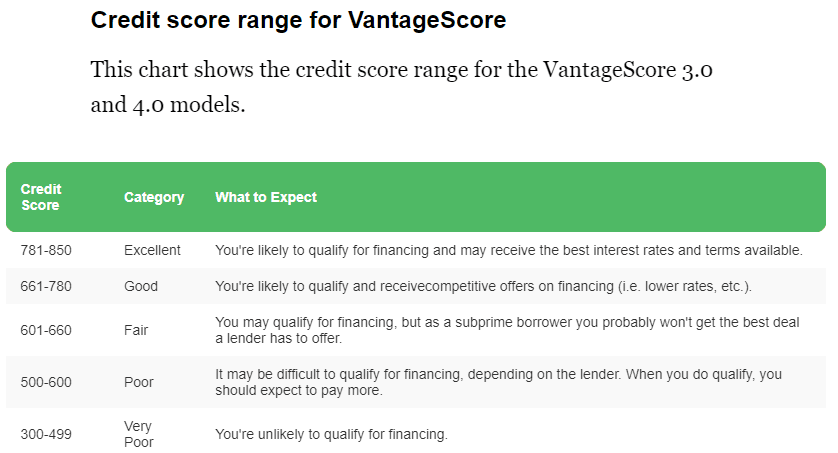The width and height of the screenshot is (838, 453).
Task: Select the 500-600 score cell
Action: 46,382
